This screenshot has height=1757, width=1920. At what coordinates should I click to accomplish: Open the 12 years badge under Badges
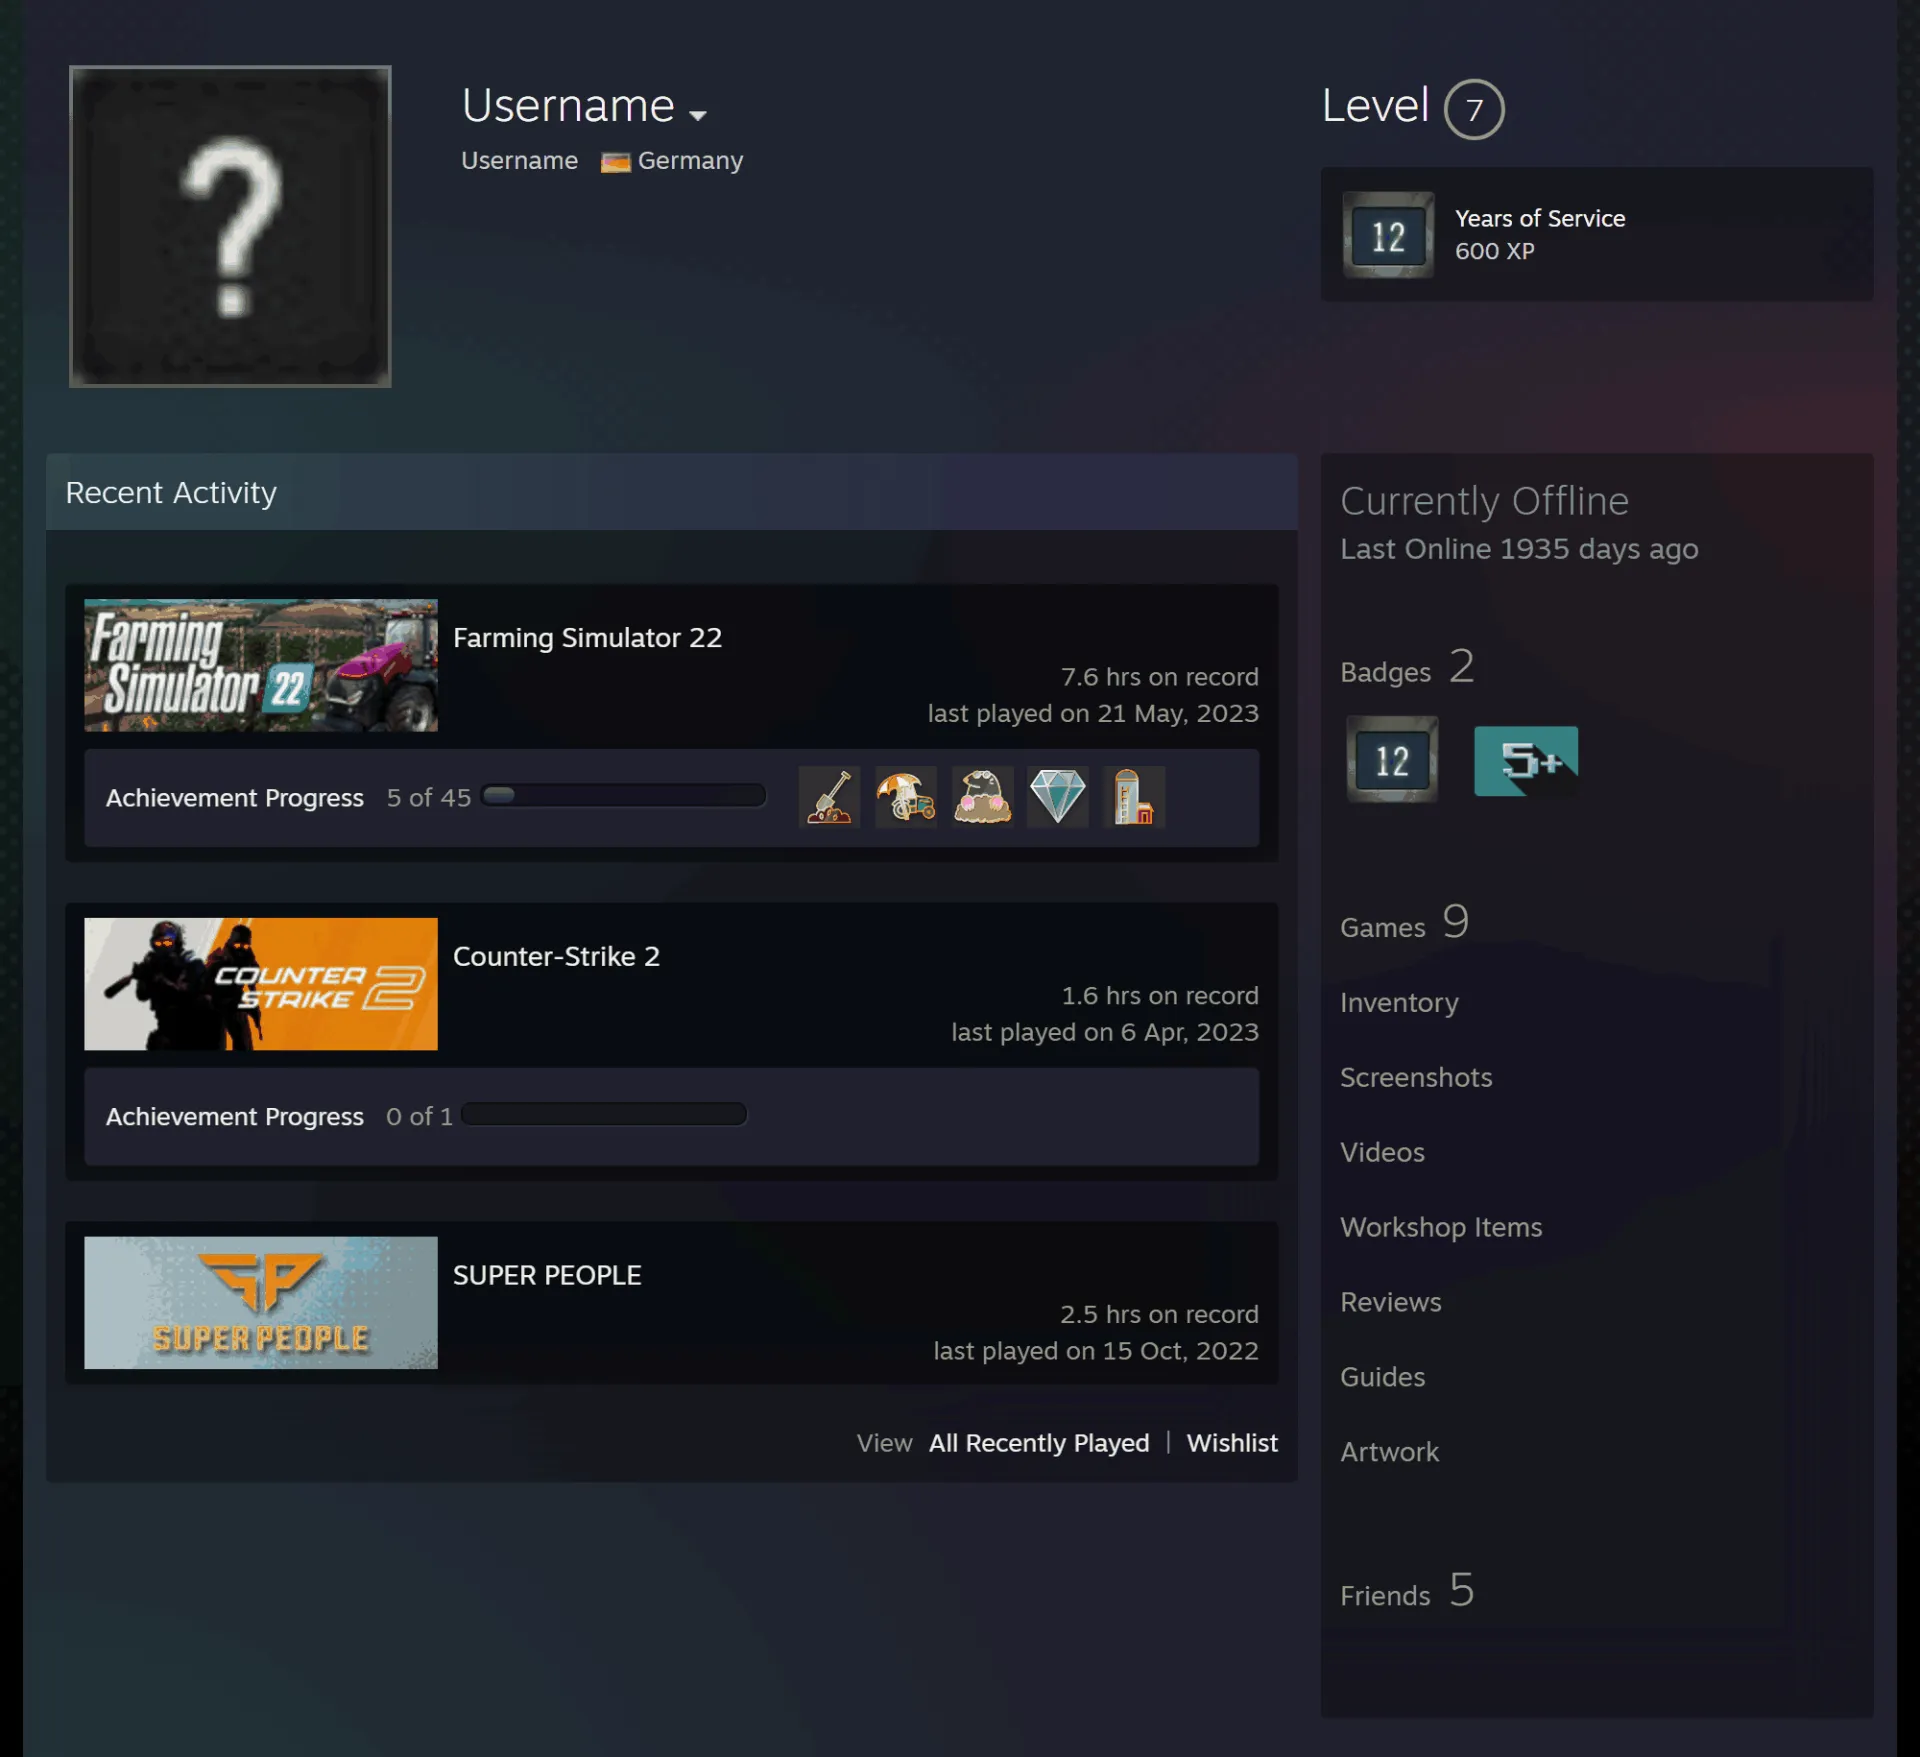(1392, 760)
